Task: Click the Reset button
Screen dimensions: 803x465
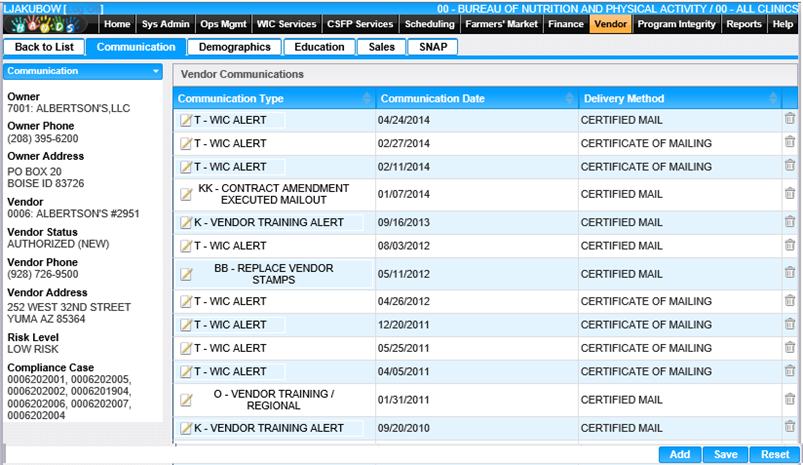Action: [x=775, y=454]
